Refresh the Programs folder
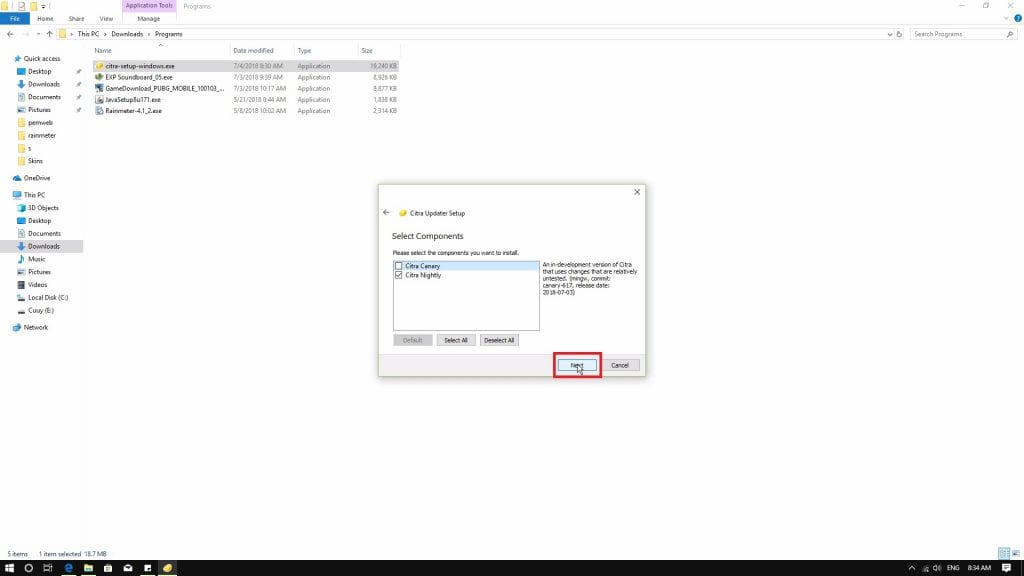This screenshot has height=576, width=1024. point(899,34)
